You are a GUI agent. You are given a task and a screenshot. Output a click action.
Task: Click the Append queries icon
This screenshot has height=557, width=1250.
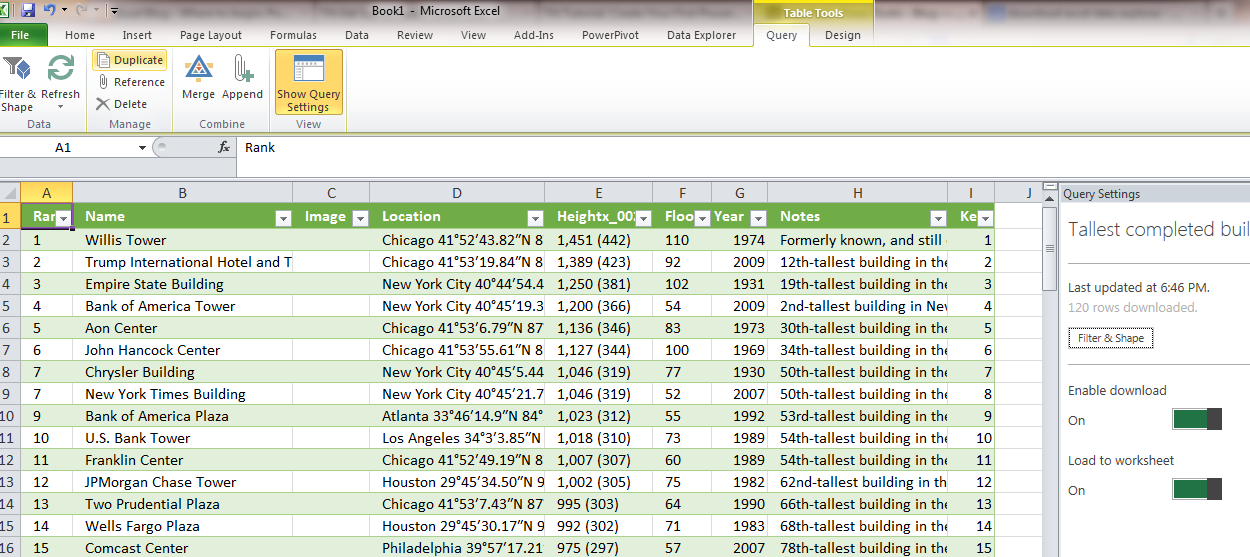click(x=242, y=69)
